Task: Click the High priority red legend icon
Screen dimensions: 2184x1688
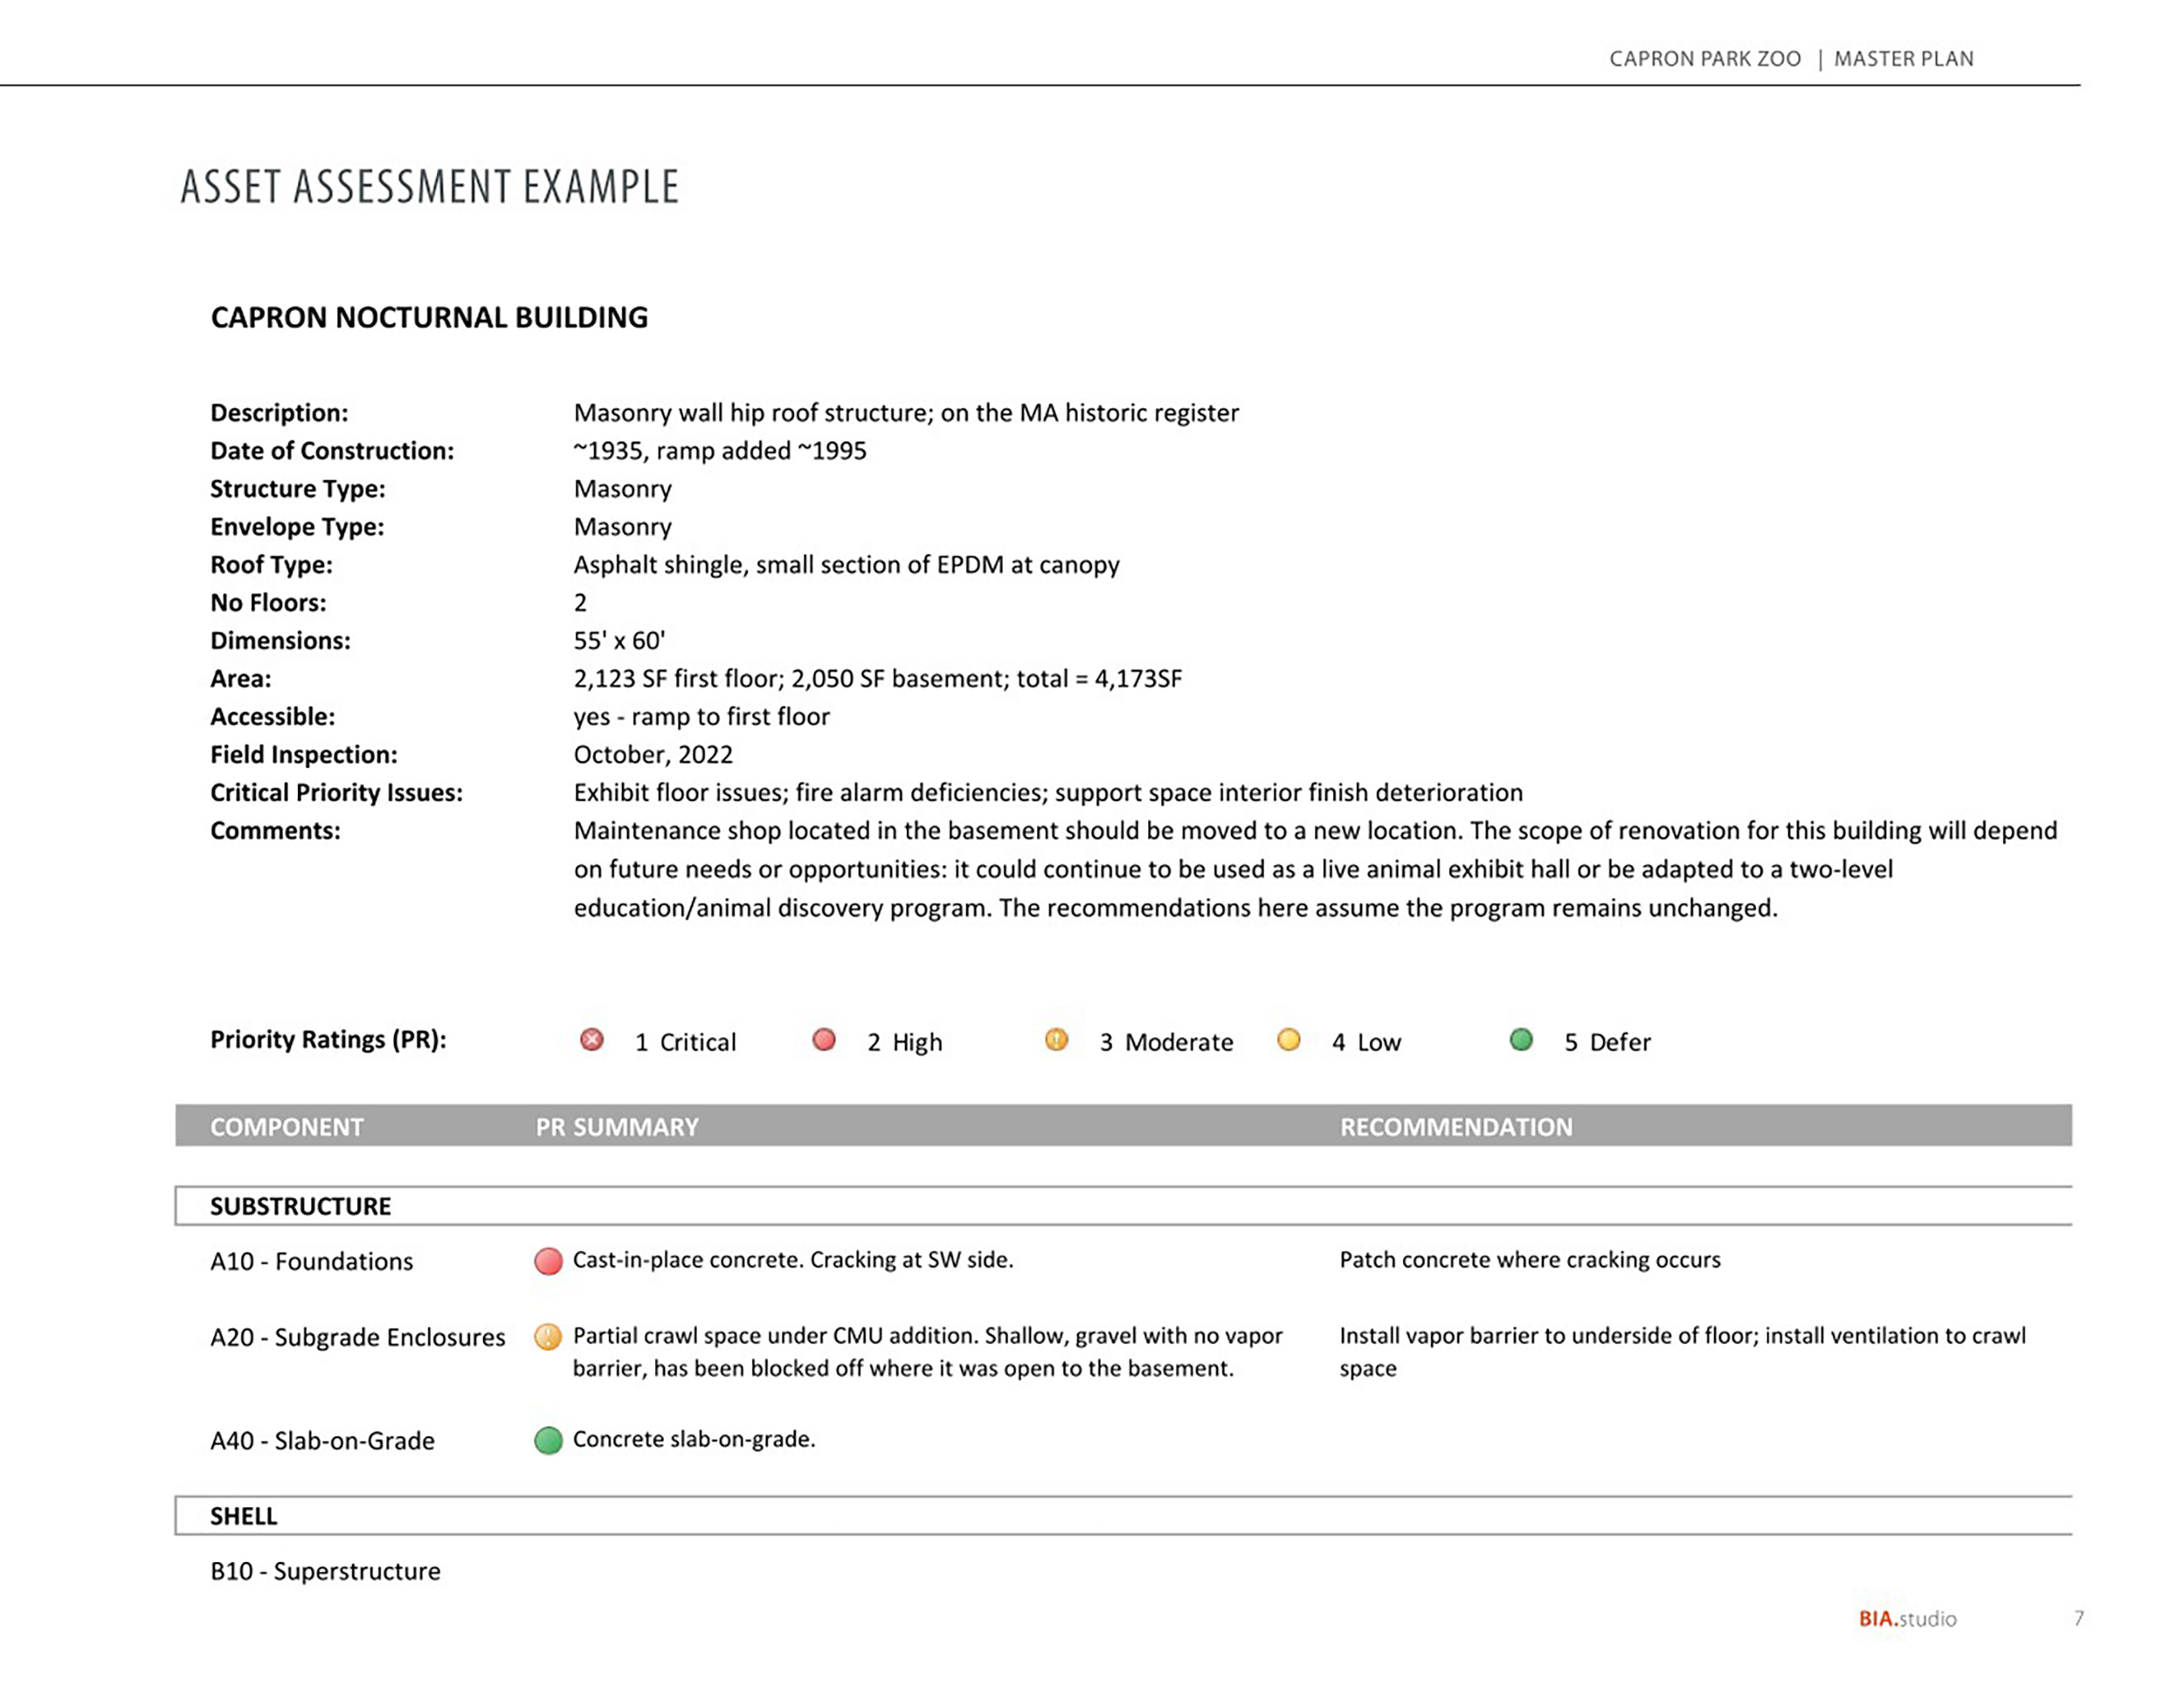Action: [x=824, y=1040]
